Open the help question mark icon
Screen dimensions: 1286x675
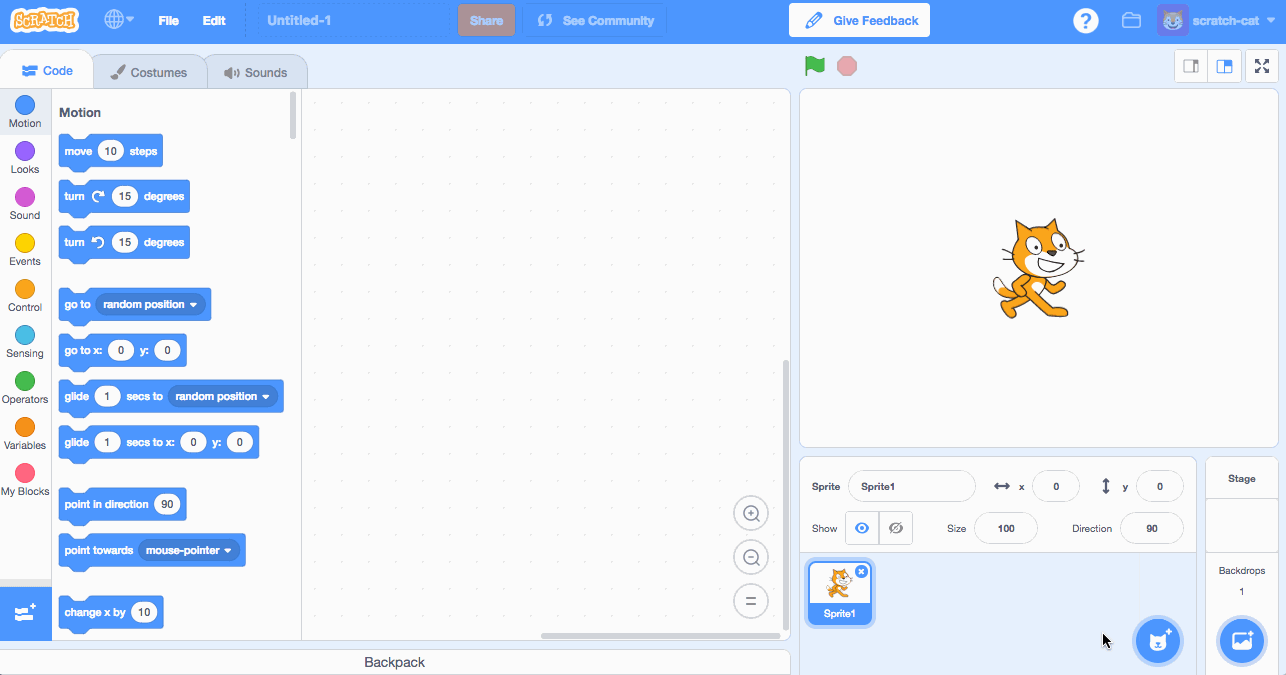click(1086, 20)
